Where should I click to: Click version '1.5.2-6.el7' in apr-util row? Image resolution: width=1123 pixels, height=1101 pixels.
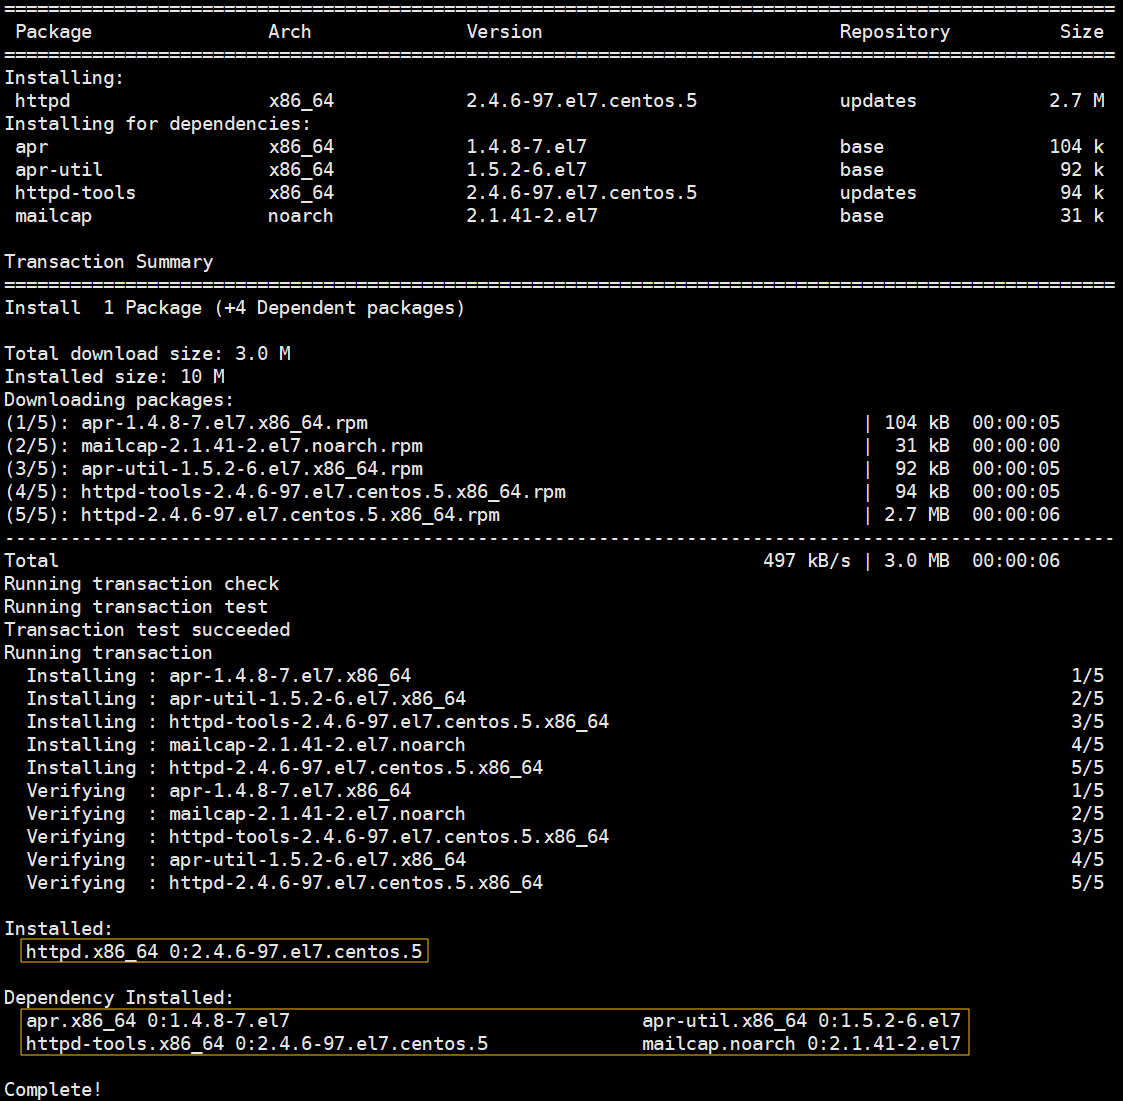(526, 170)
